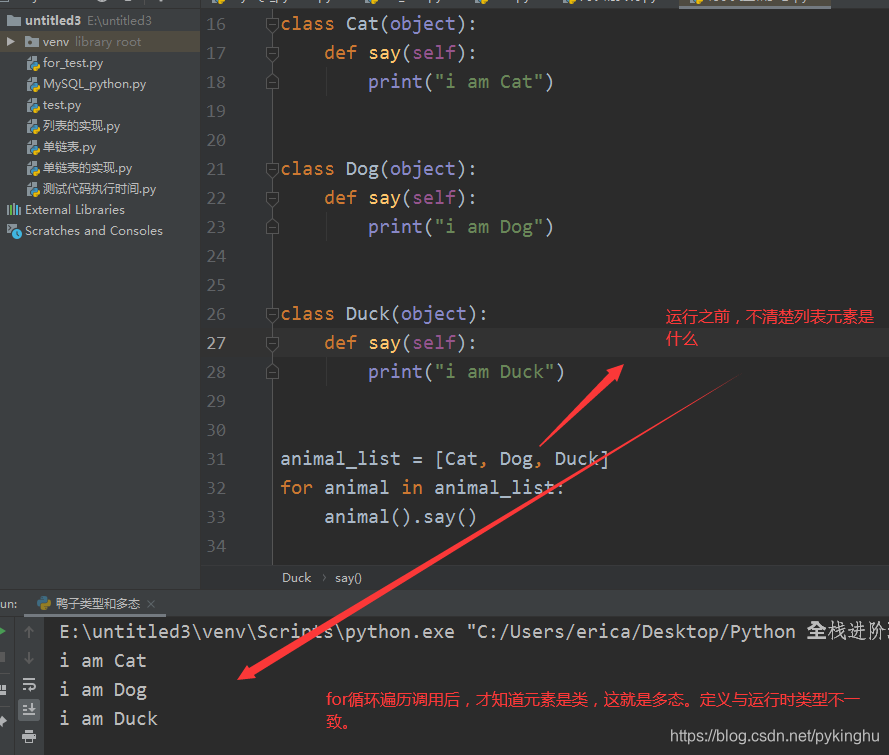Click the fold end marker on line 23
Image resolution: width=889 pixels, height=755 pixels.
(x=272, y=227)
